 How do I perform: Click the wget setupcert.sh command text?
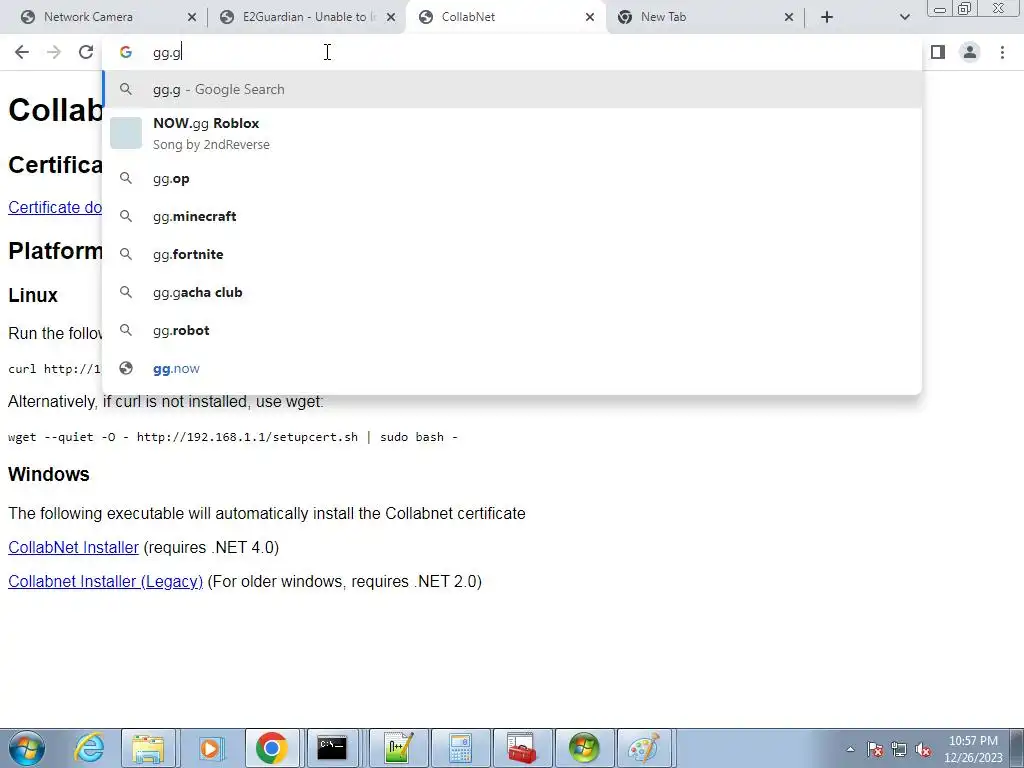click(x=232, y=437)
